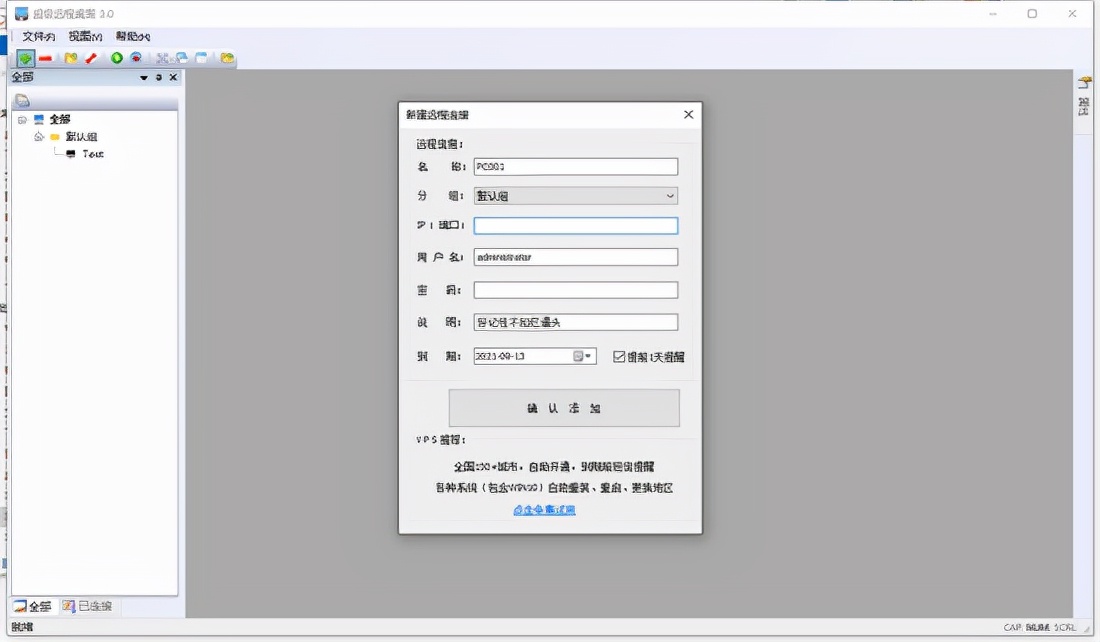Viewport: 1100px width, 642px height.
Task: Click the green add-connection toolbar icon
Action: tap(25, 58)
